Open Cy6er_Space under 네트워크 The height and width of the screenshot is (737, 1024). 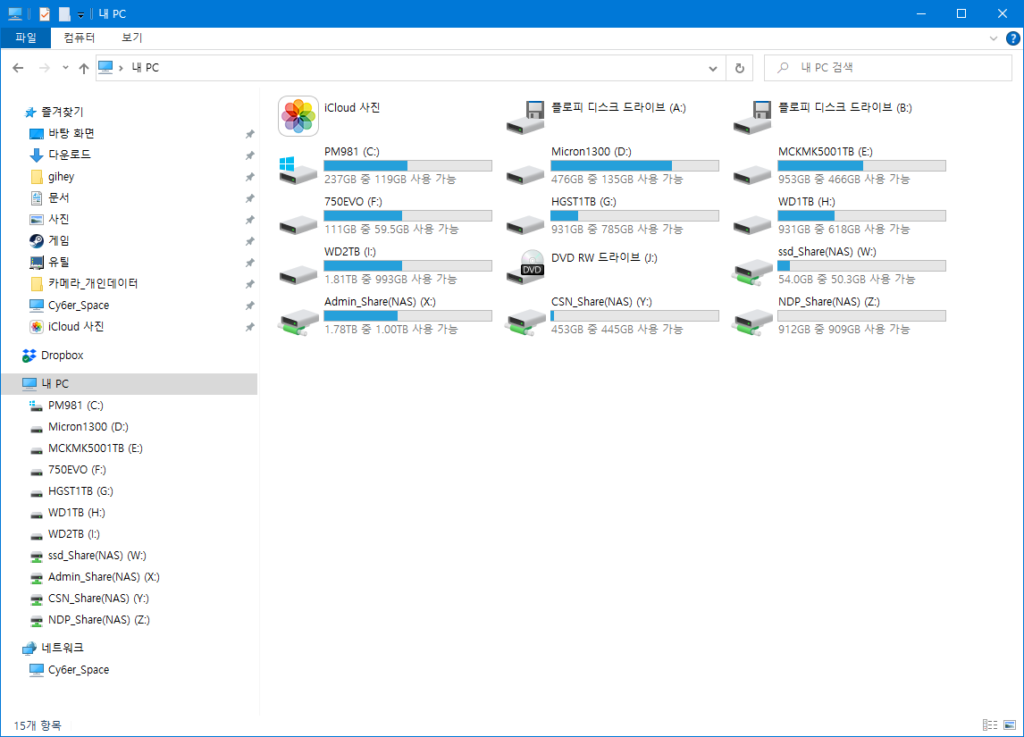[x=78, y=670]
